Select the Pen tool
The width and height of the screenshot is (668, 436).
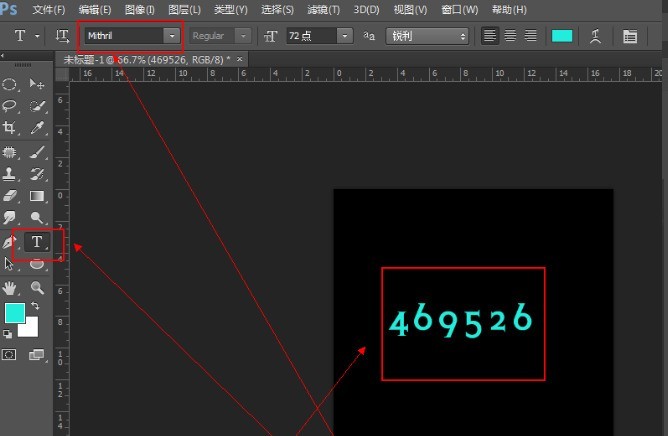[9, 242]
